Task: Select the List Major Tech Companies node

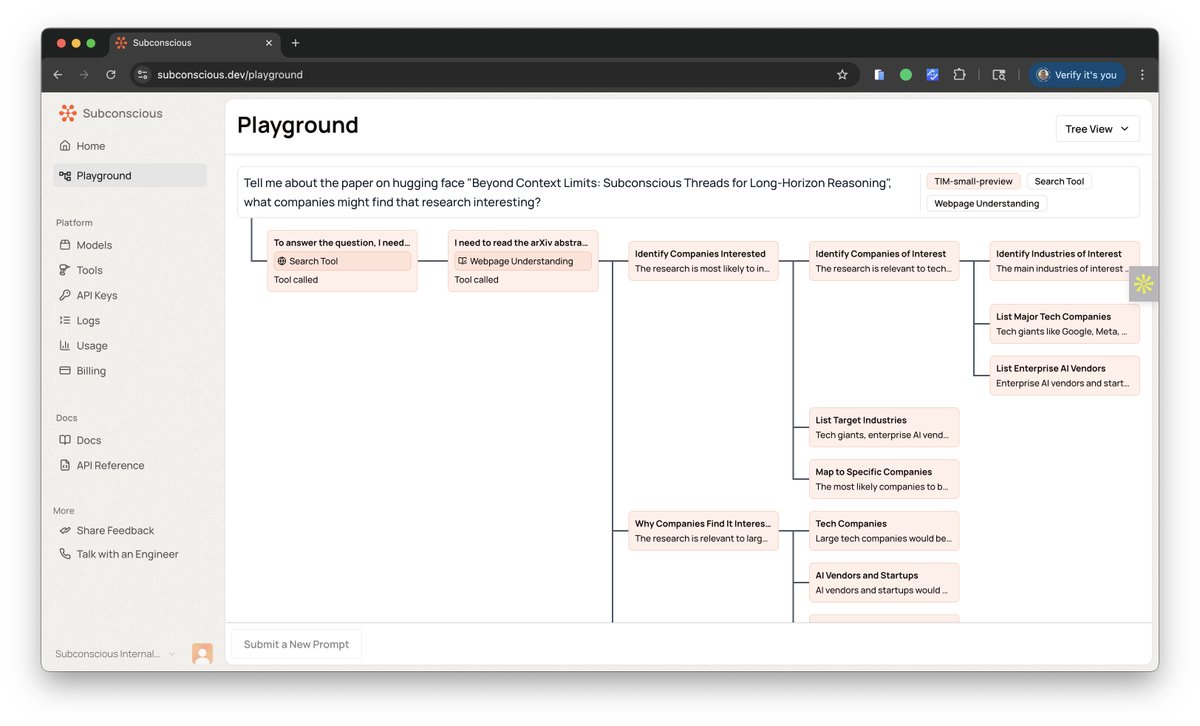Action: coord(1064,324)
